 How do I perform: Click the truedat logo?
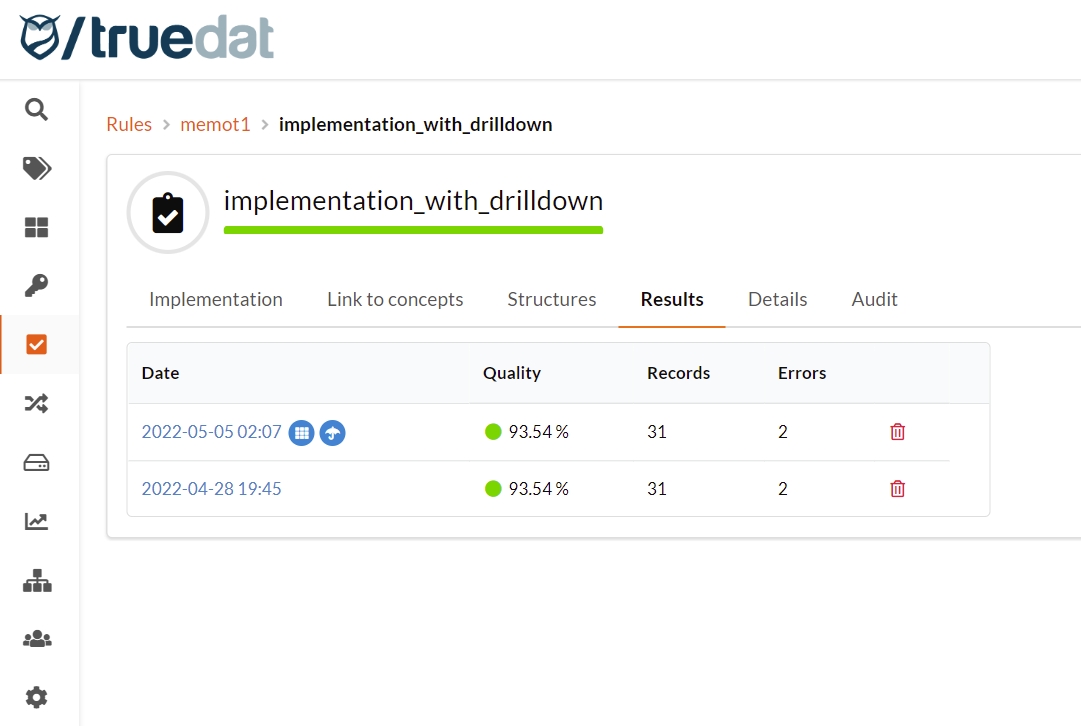pos(146,38)
